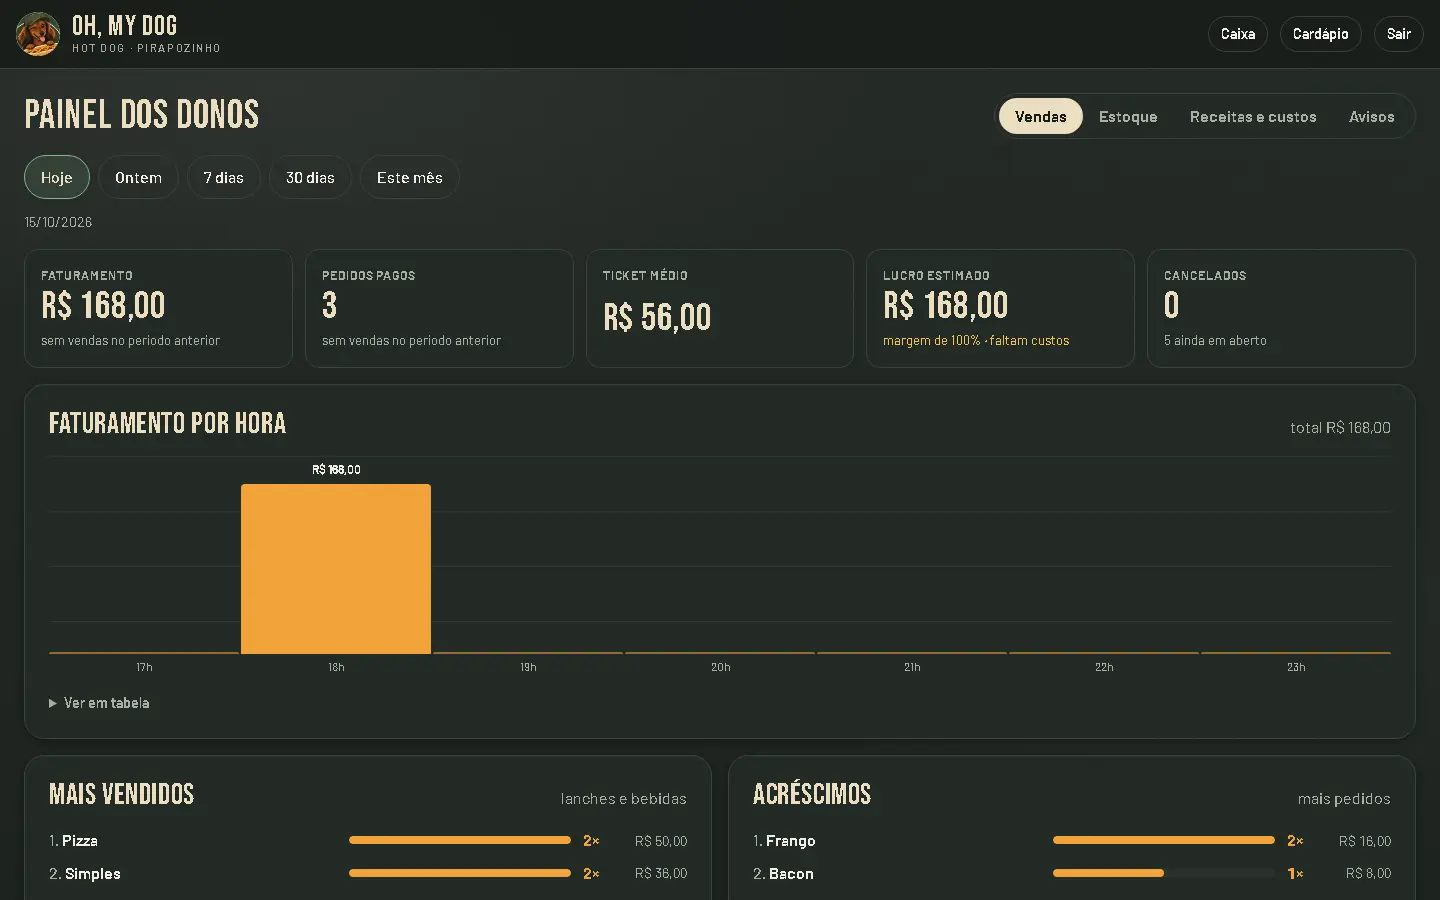
Task: Switch to the Vendas tab
Action: (1041, 117)
